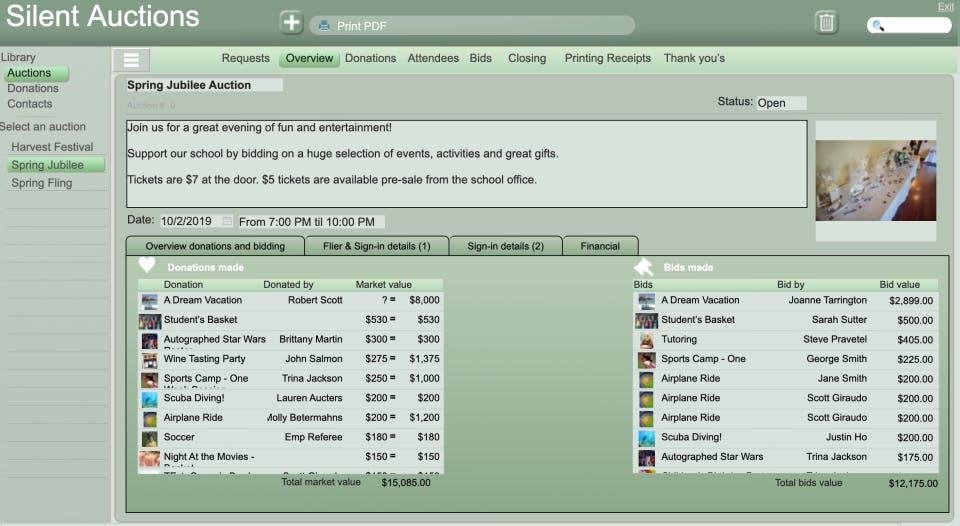Open the Flier & Sign-in details (1) tab
This screenshot has width=960, height=526.
point(376,246)
